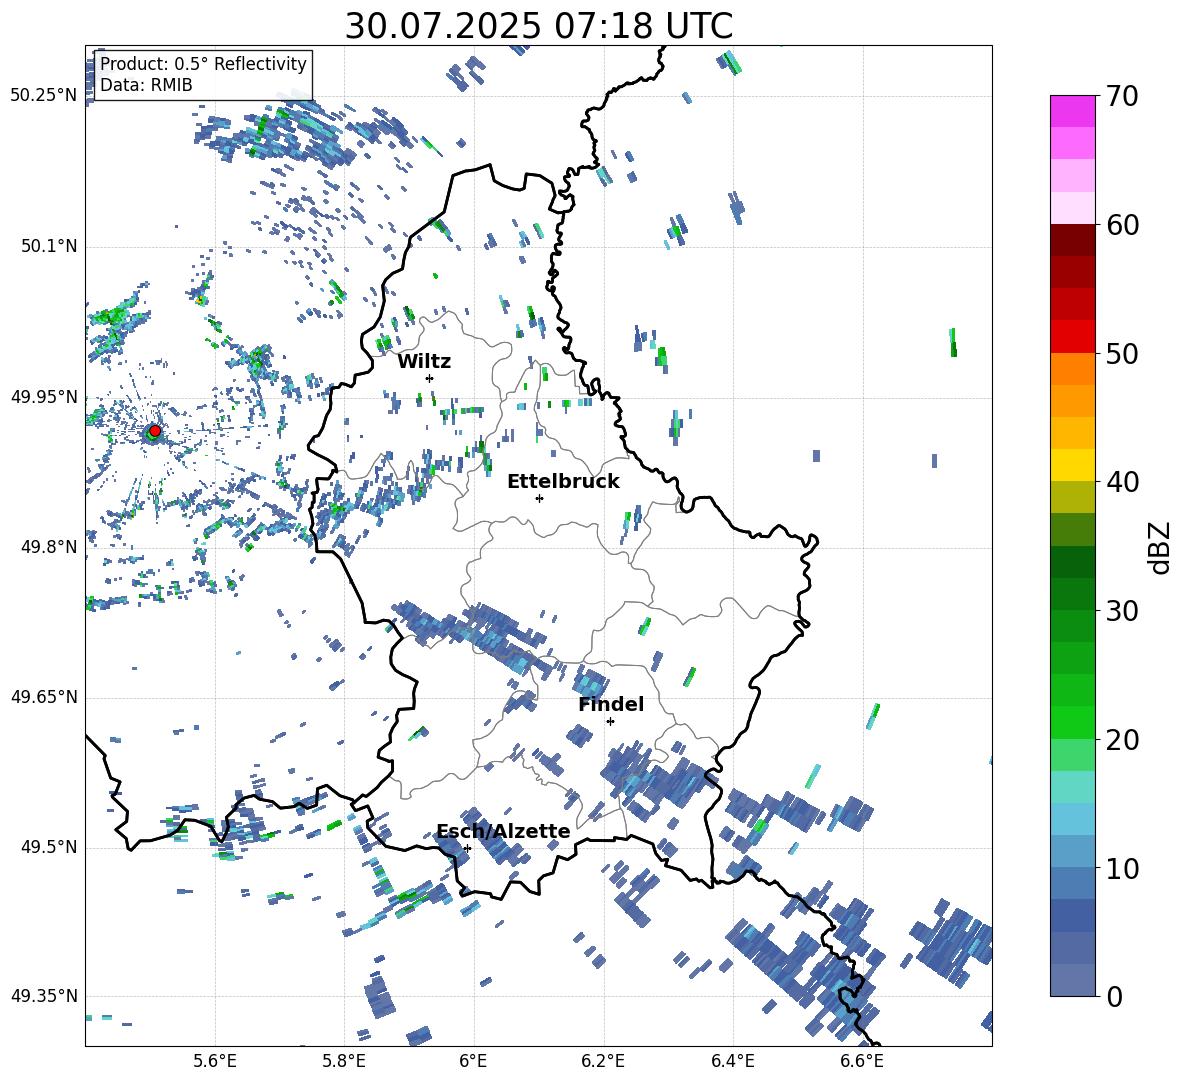Screen dimensions: 1184x1081
Task: Click the 6.6°E longitude label
Action: (862, 1061)
